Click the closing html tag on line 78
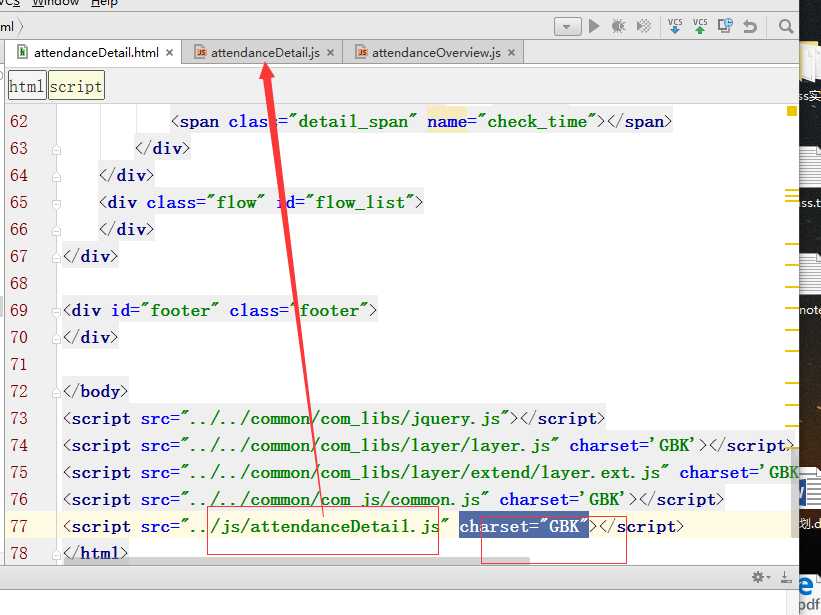 (96, 553)
